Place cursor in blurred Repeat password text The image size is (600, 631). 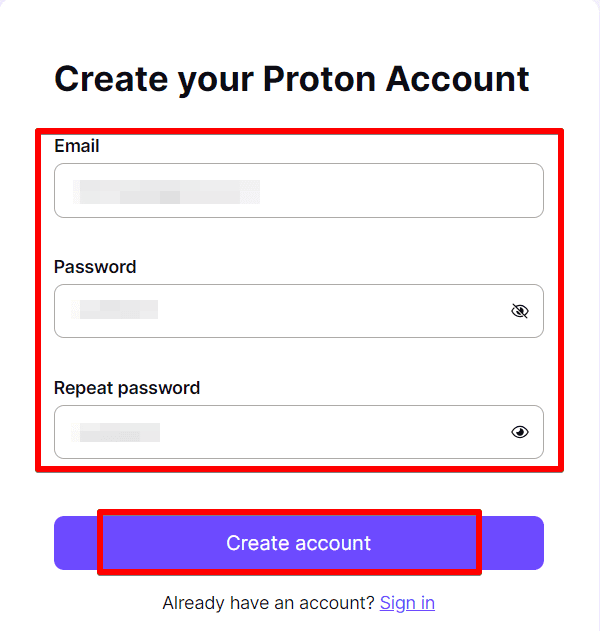(x=118, y=432)
